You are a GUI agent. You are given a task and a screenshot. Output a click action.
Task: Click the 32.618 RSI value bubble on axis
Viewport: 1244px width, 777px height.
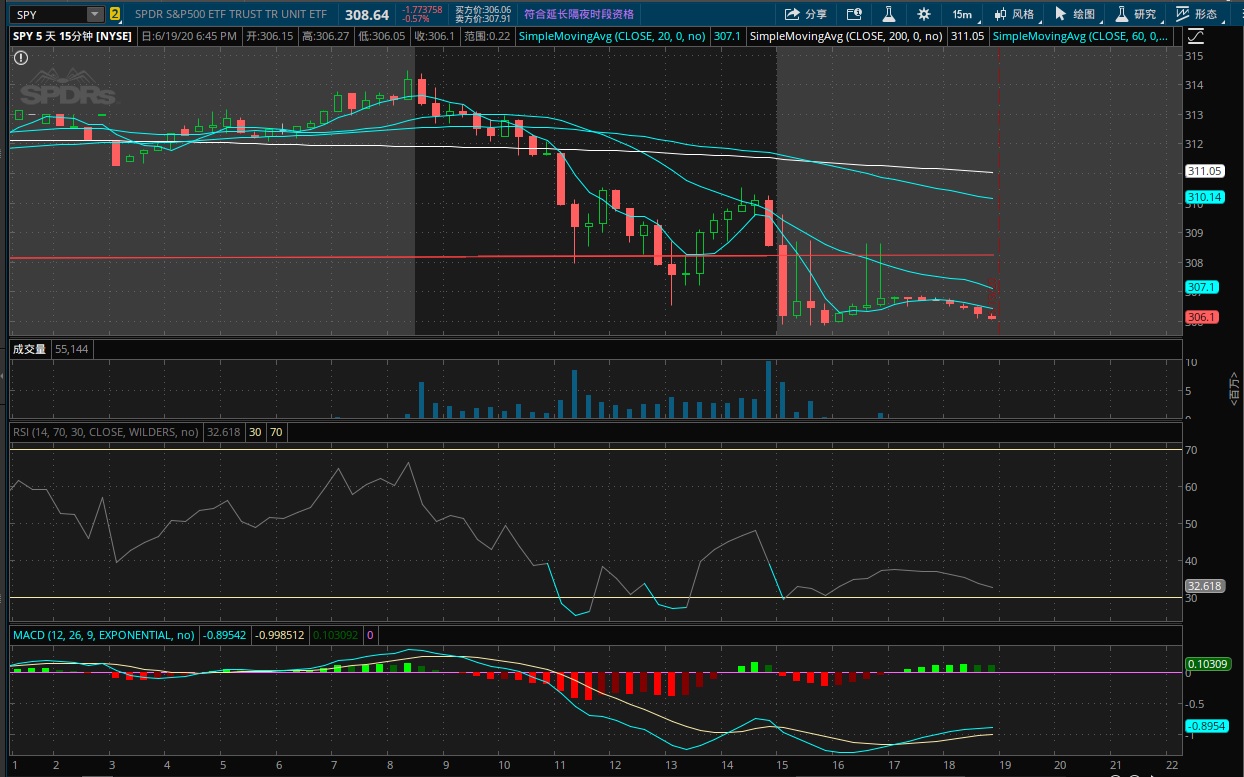click(1203, 586)
